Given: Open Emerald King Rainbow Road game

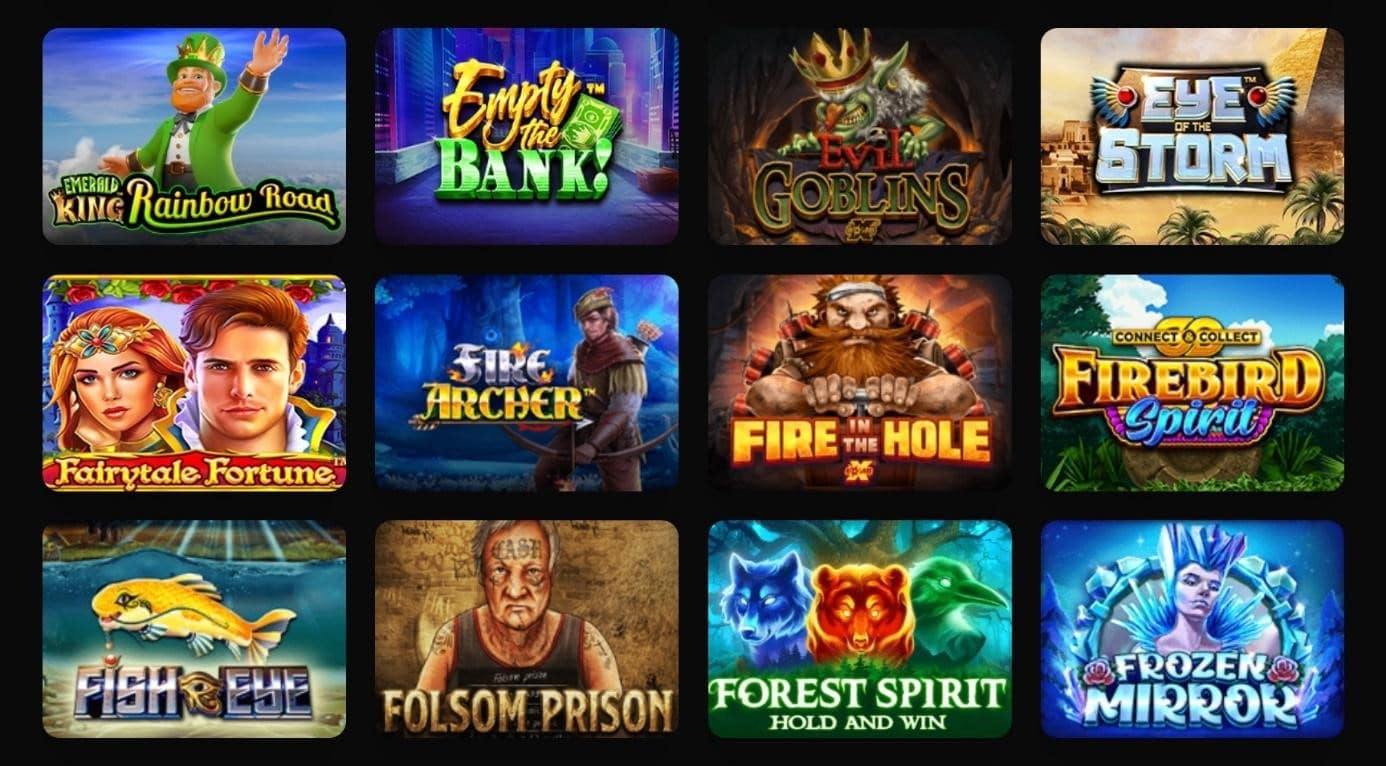Looking at the screenshot, I should tap(194, 136).
